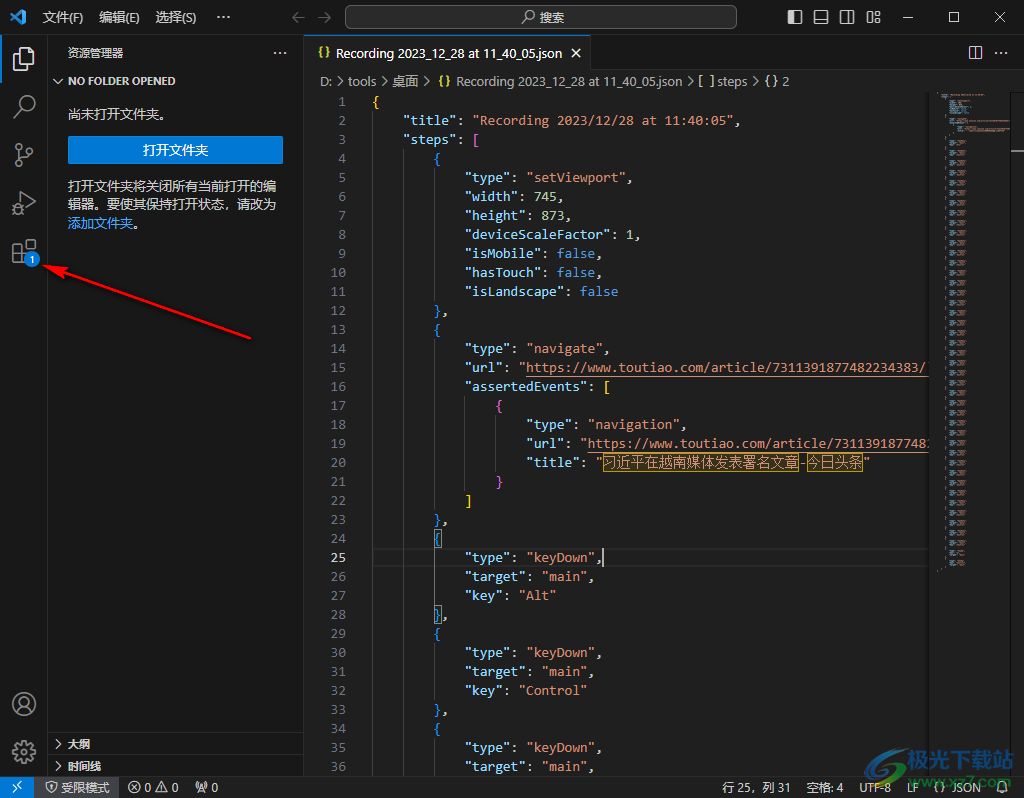Open the Extensions view icon

(x=24, y=252)
